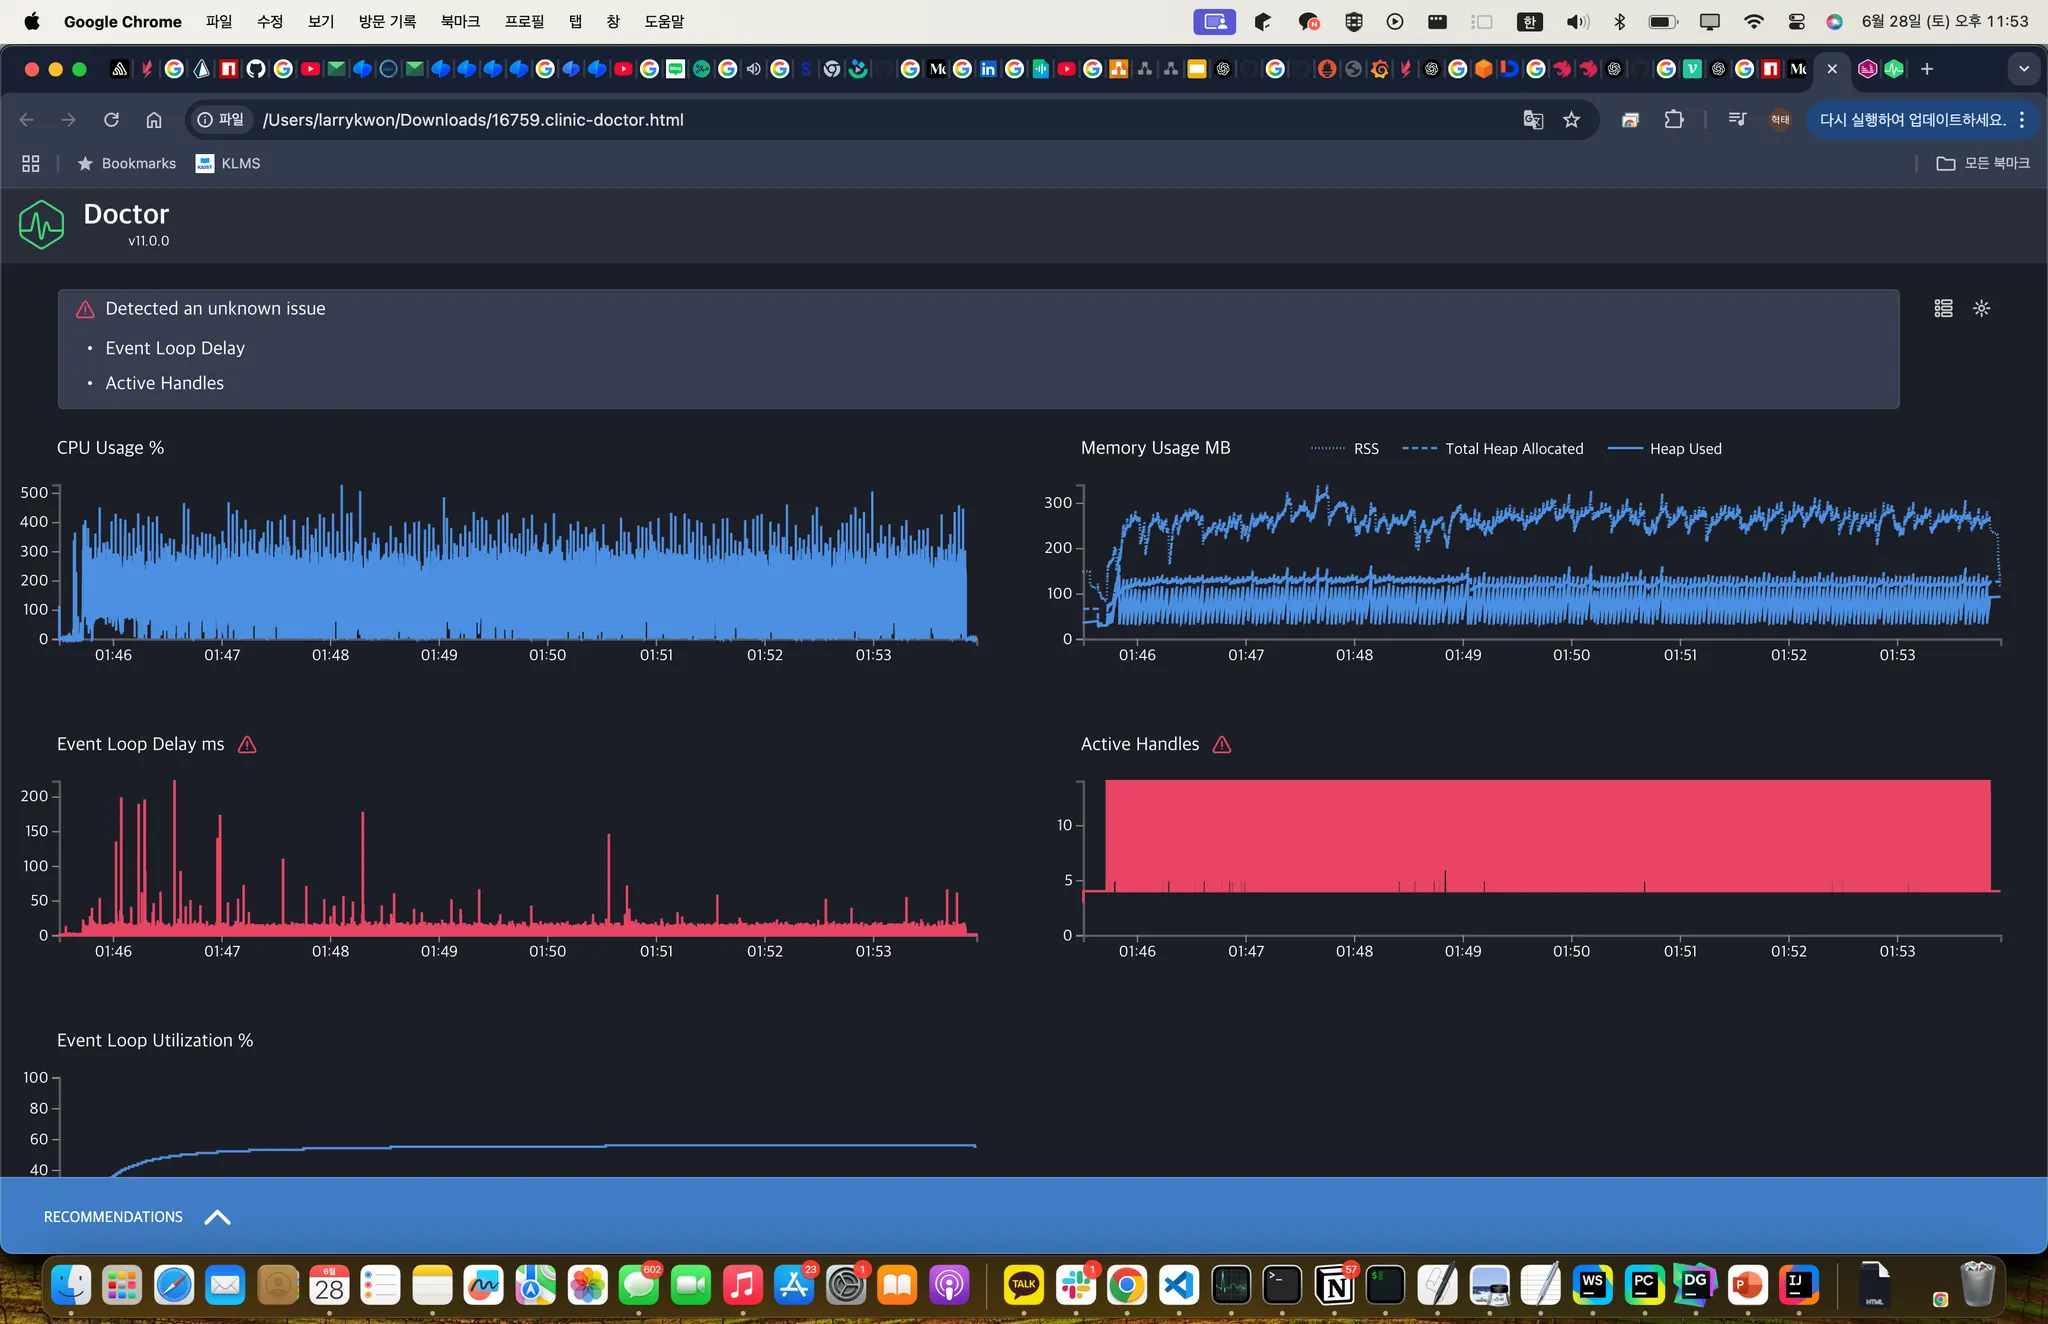The height and width of the screenshot is (1324, 2048).
Task: Toggle light/dark theme sun icon
Action: click(x=1981, y=308)
